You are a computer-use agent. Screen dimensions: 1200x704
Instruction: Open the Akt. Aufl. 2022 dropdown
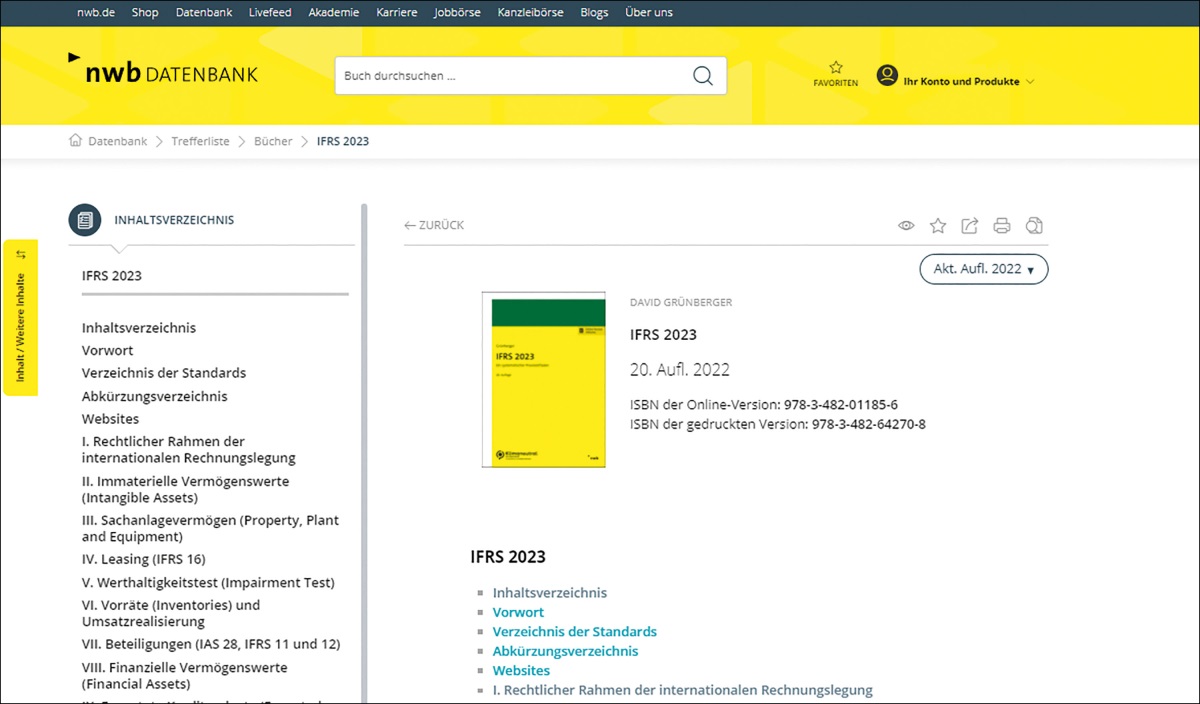coord(983,269)
